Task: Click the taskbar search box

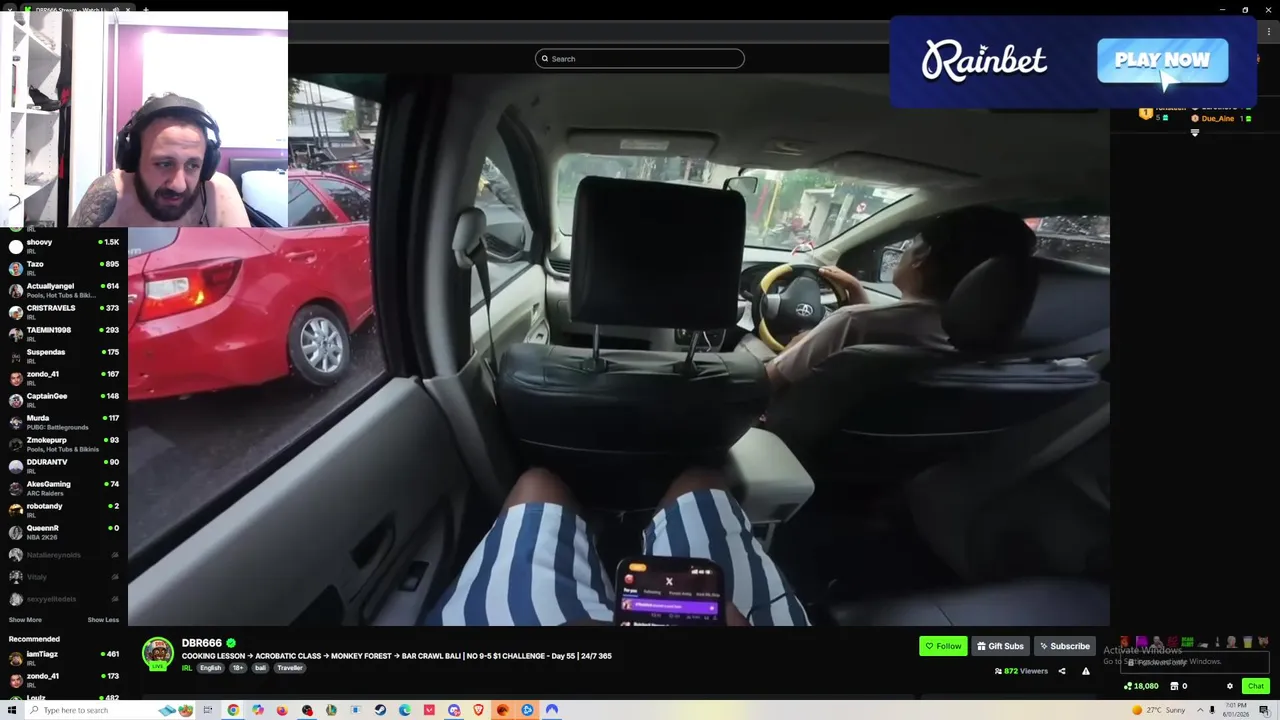Action: click(110, 710)
